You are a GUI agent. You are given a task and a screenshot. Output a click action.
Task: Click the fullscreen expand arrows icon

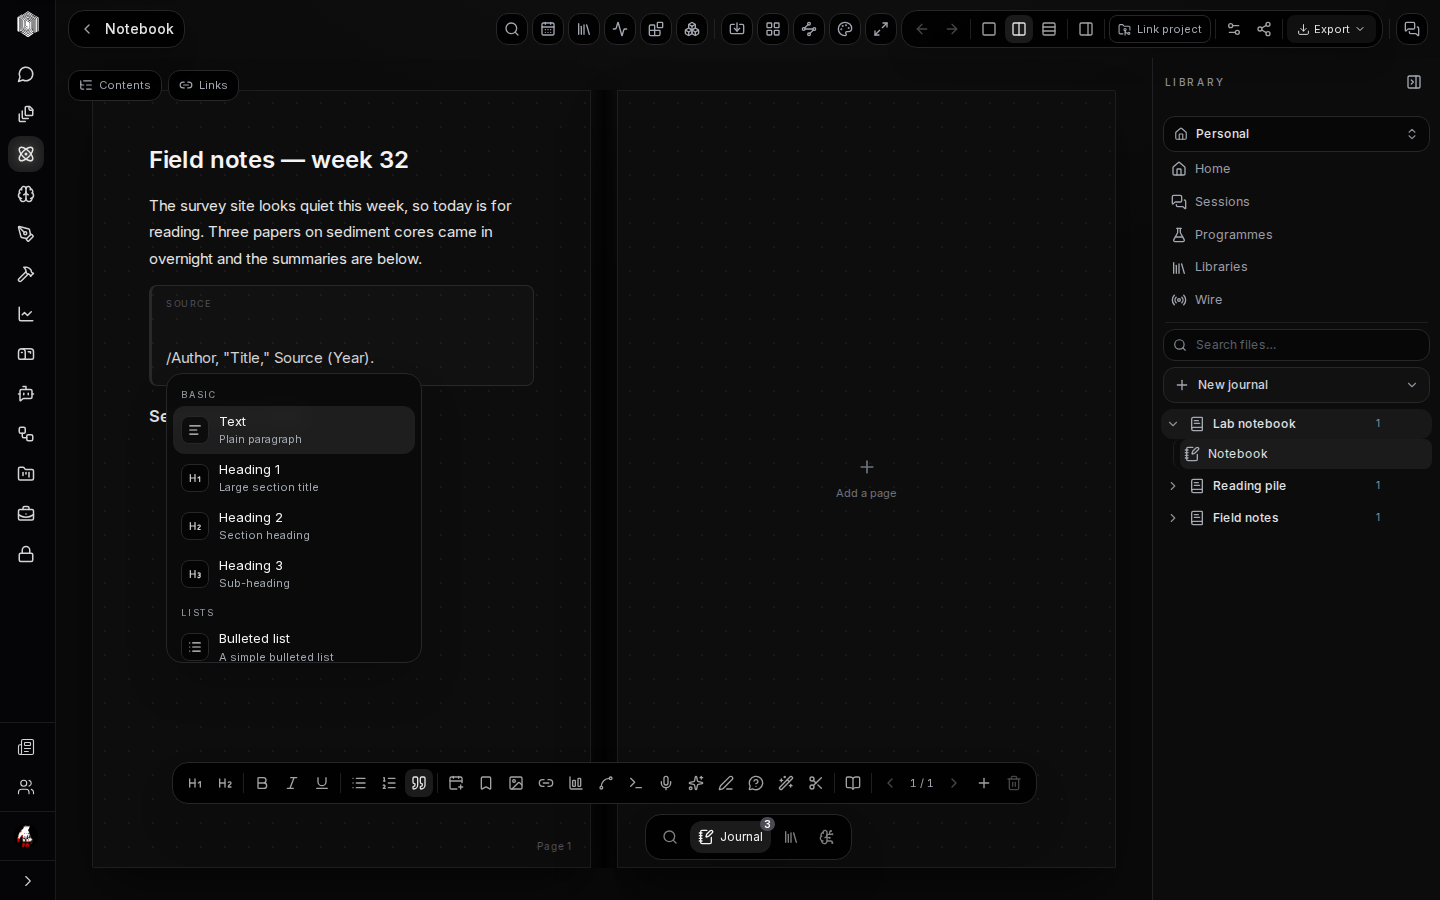click(x=881, y=29)
